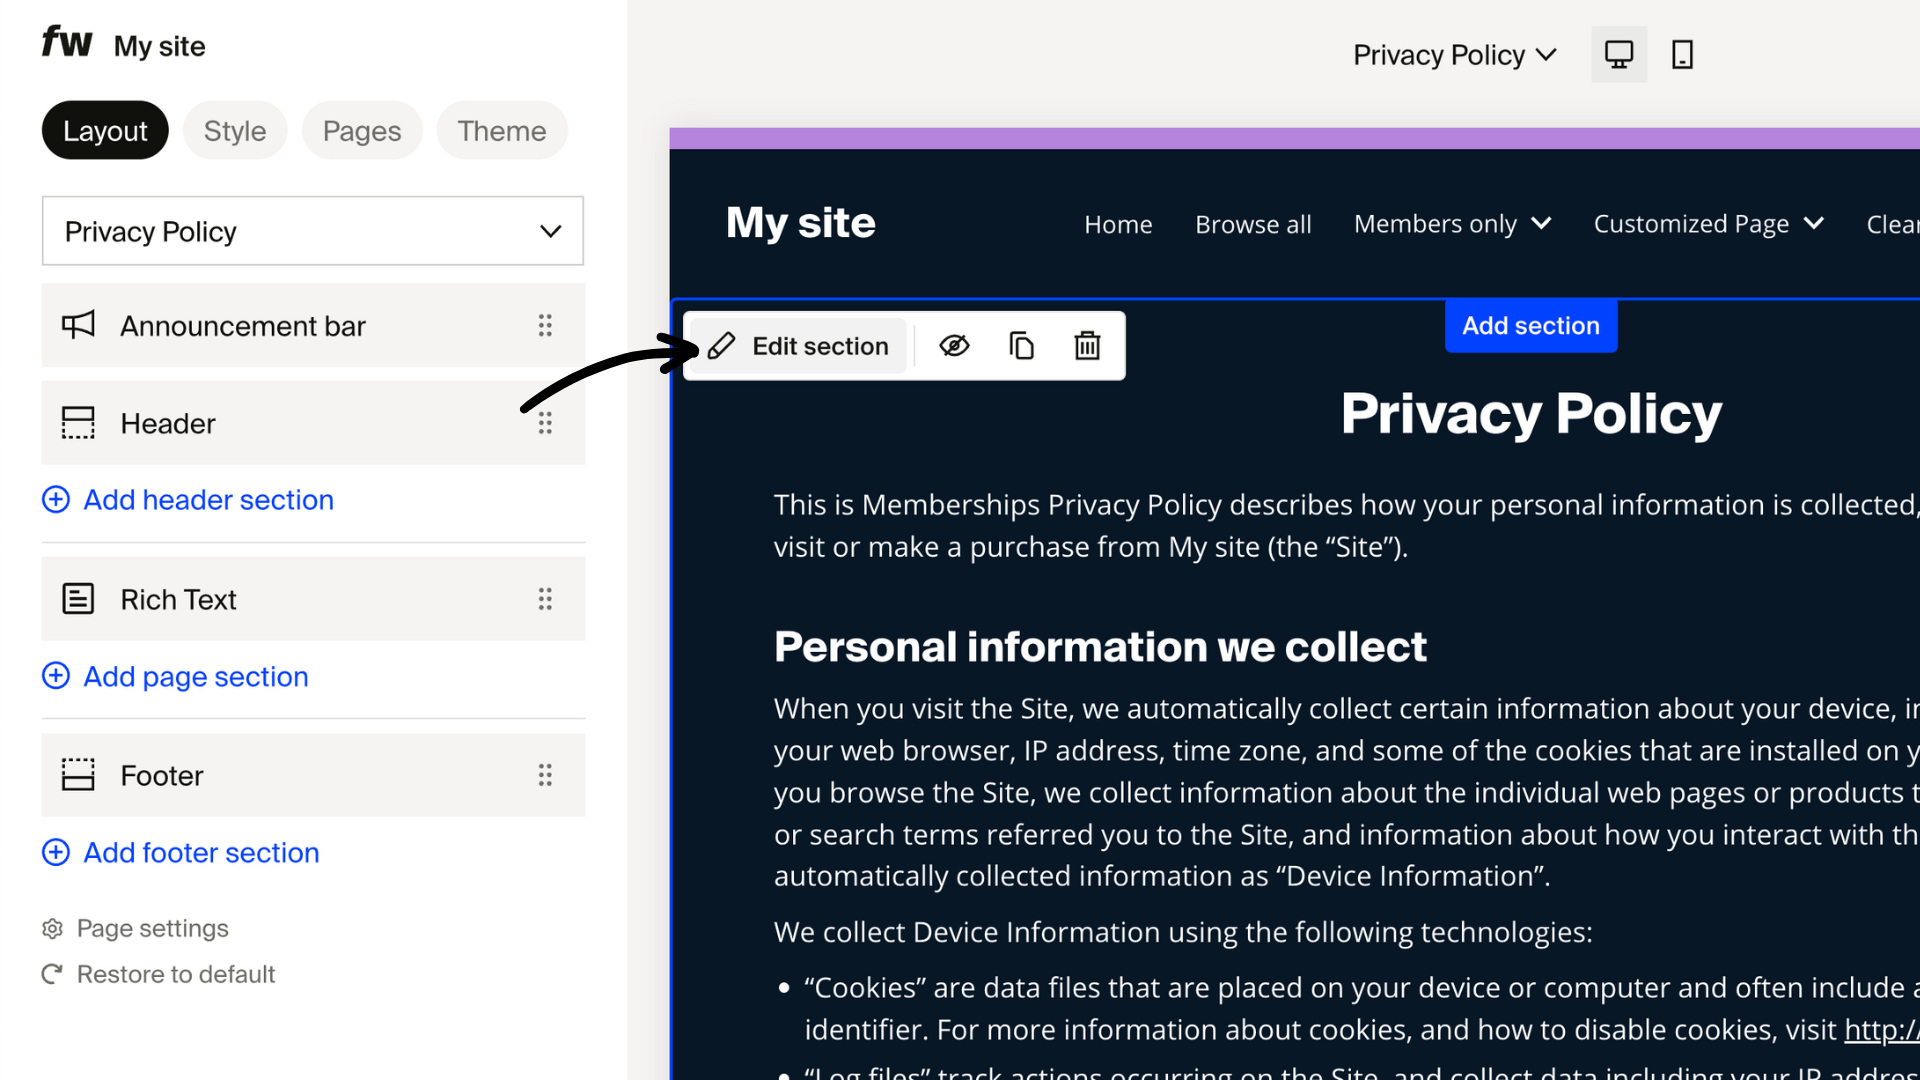1920x1080 pixels.
Task: Open the Privacy Policy page selector
Action: click(312, 231)
